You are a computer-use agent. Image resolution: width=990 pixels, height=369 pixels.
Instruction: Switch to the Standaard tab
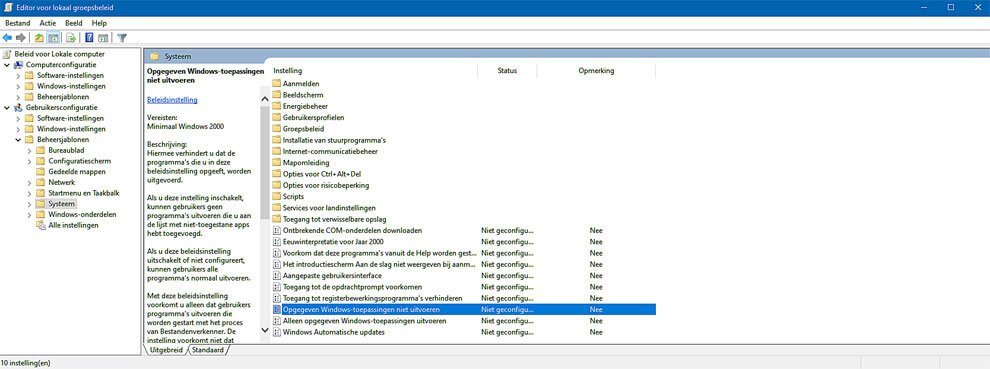tap(208, 350)
